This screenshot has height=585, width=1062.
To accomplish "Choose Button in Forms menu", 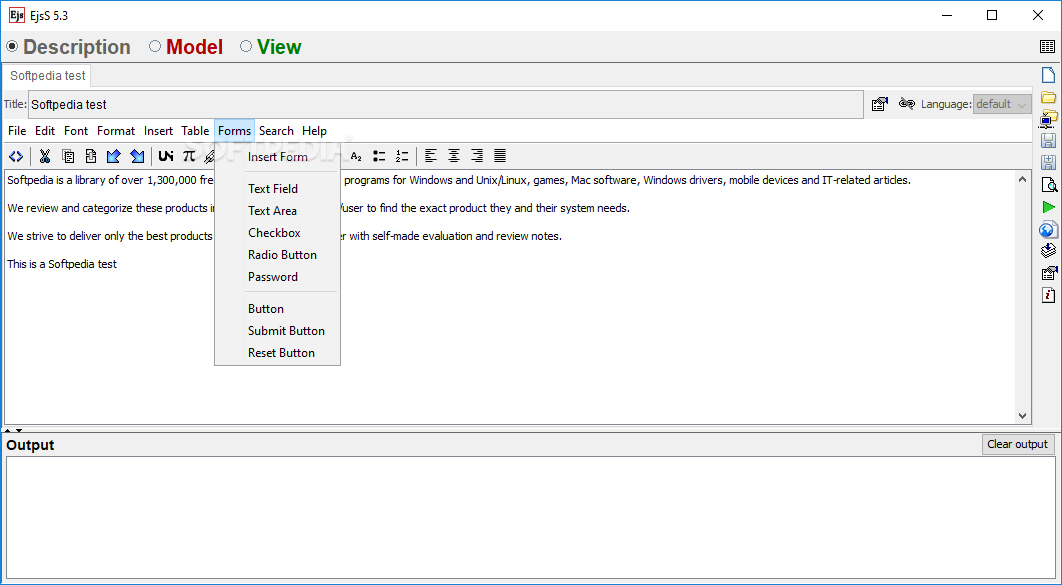I will pyautogui.click(x=277, y=309).
